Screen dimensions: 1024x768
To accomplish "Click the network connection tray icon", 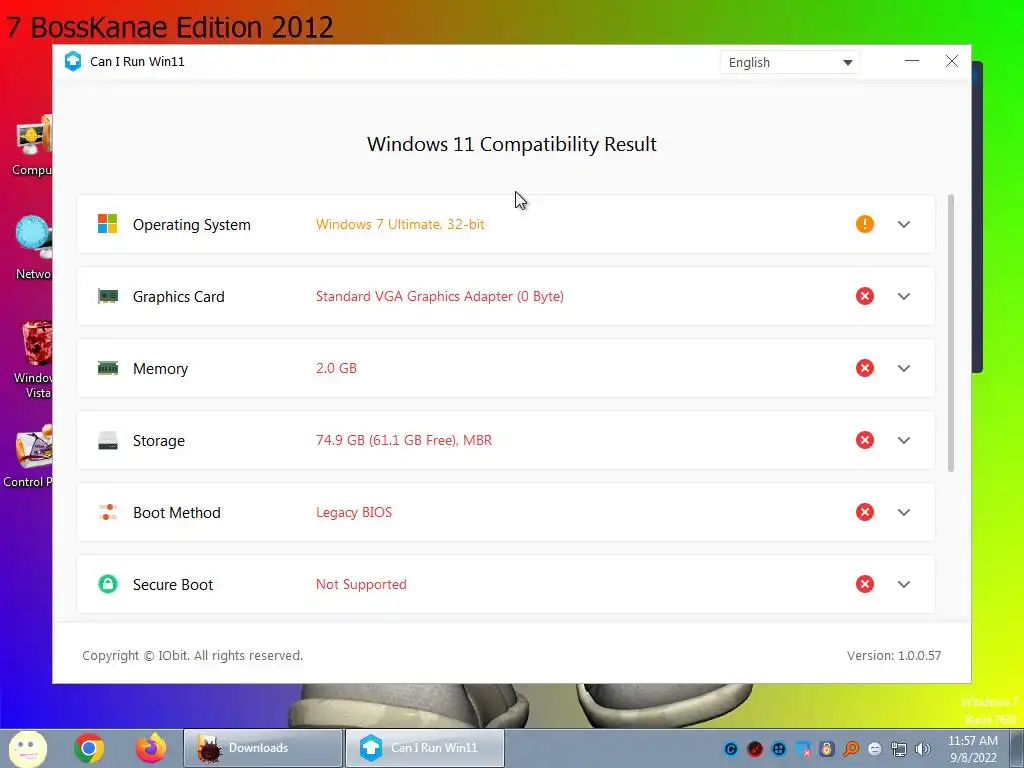I will point(899,749).
